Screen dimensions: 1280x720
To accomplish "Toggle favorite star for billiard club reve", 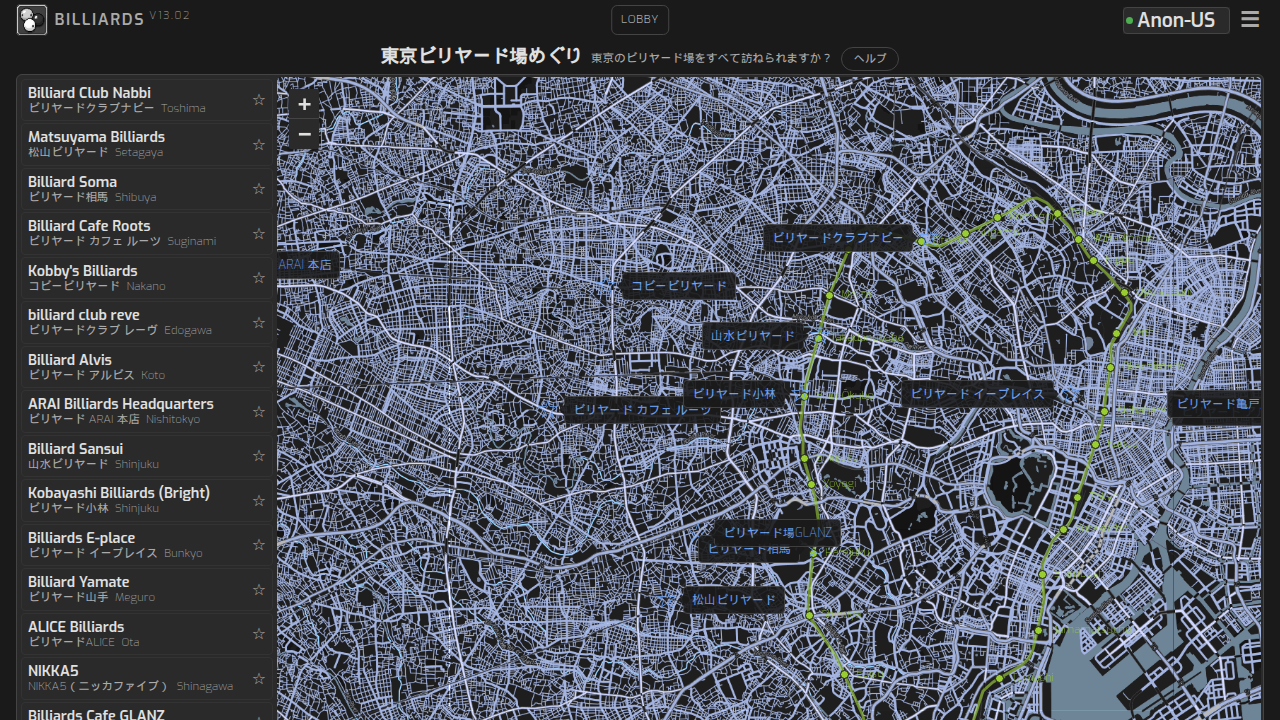I will coord(259,322).
